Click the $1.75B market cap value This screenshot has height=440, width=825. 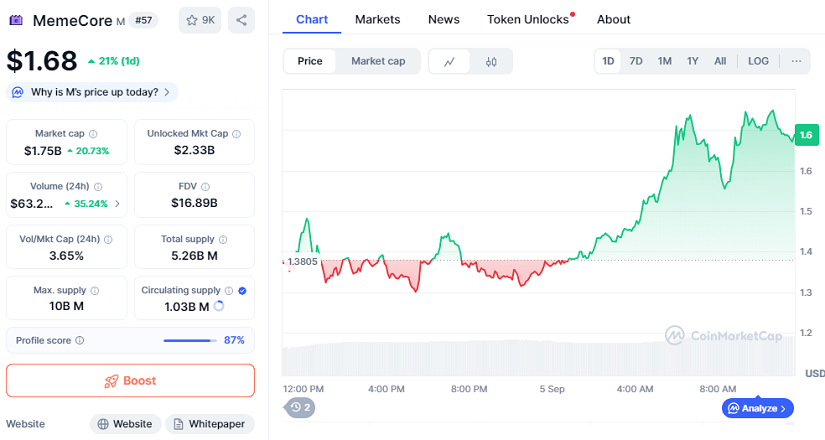[43, 151]
